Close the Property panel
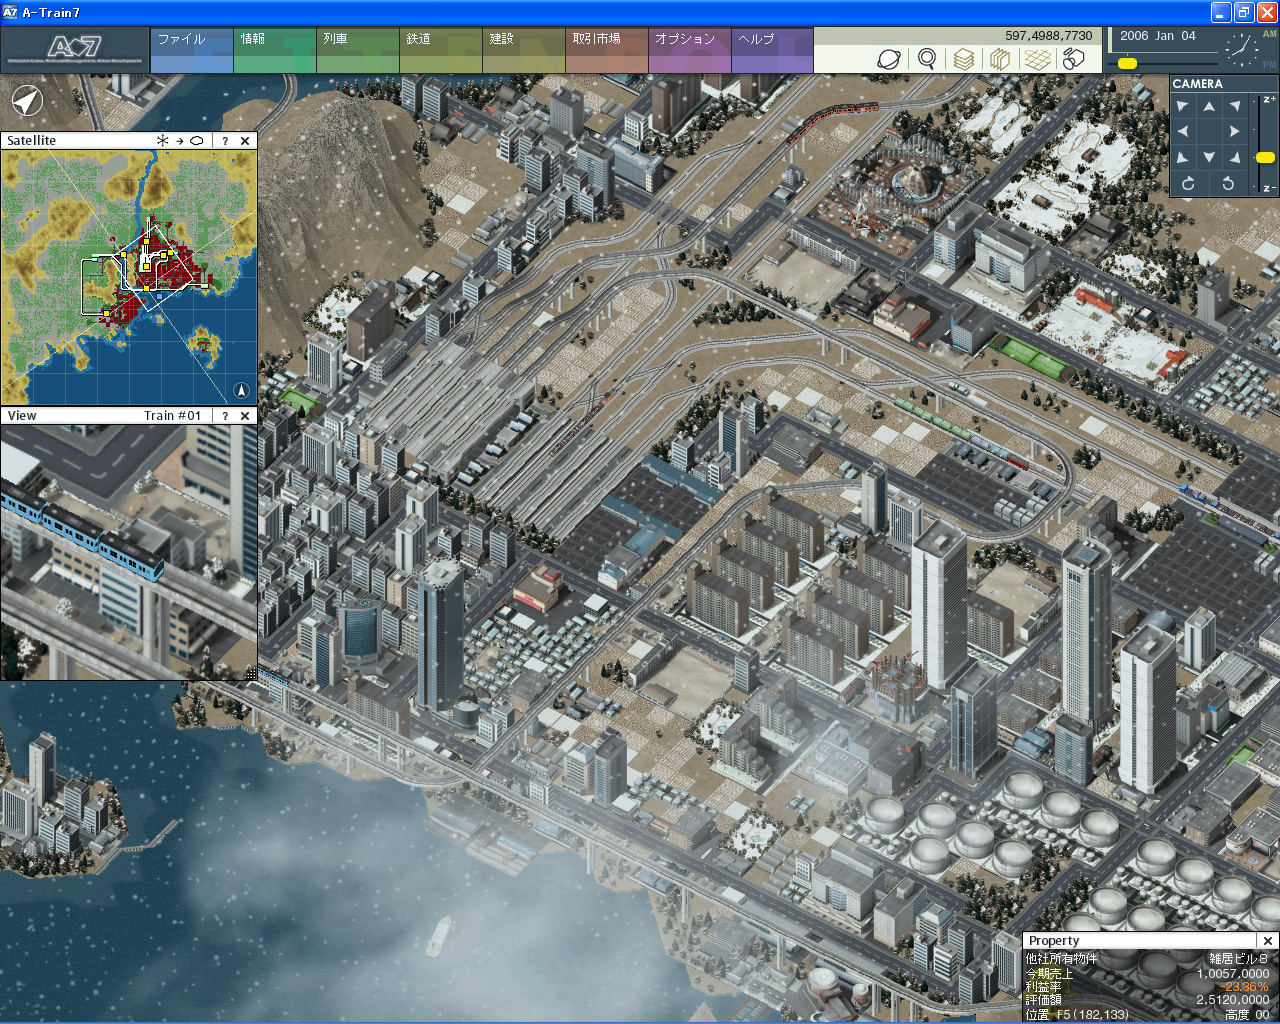Screen dimensions: 1280x1024 tap(1267, 941)
